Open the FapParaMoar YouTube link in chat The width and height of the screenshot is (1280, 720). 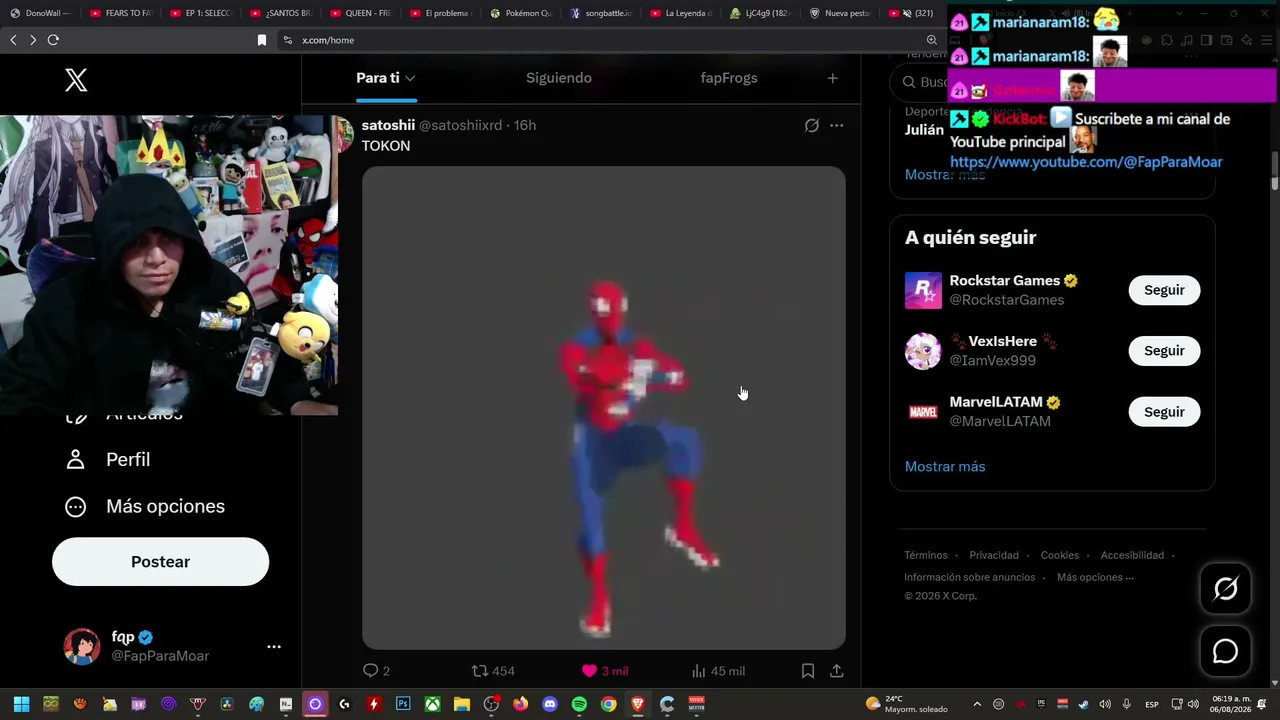[1086, 162]
